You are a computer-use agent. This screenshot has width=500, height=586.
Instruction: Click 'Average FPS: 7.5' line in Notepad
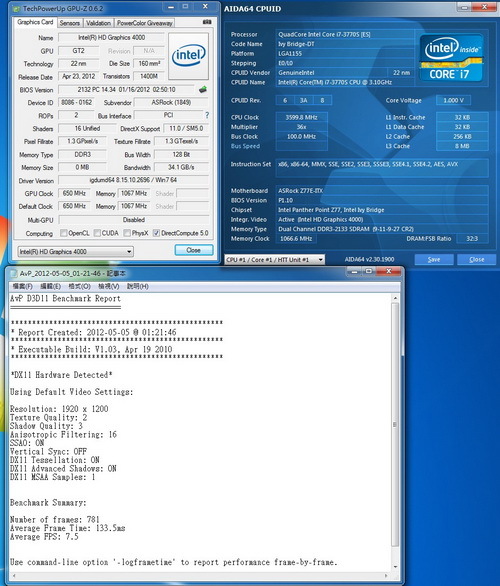[44, 537]
